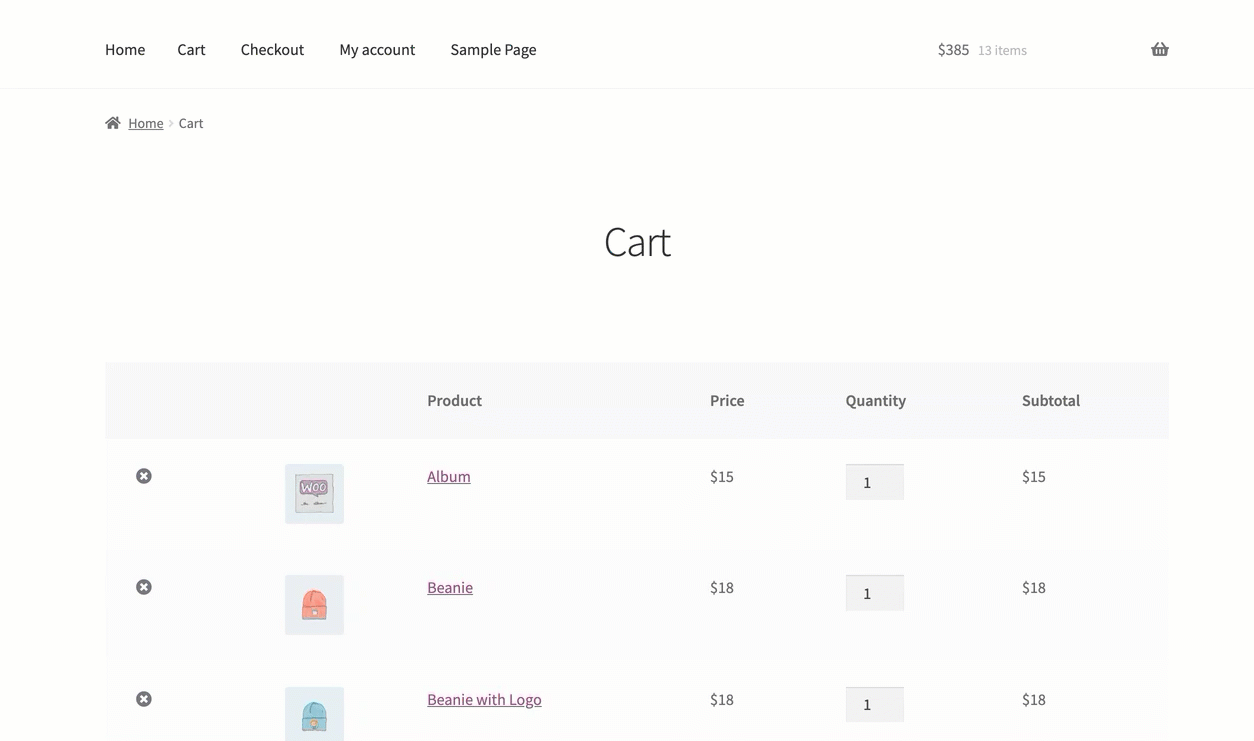Open the Beanie with Logo thumbnail

pyautogui.click(x=314, y=714)
